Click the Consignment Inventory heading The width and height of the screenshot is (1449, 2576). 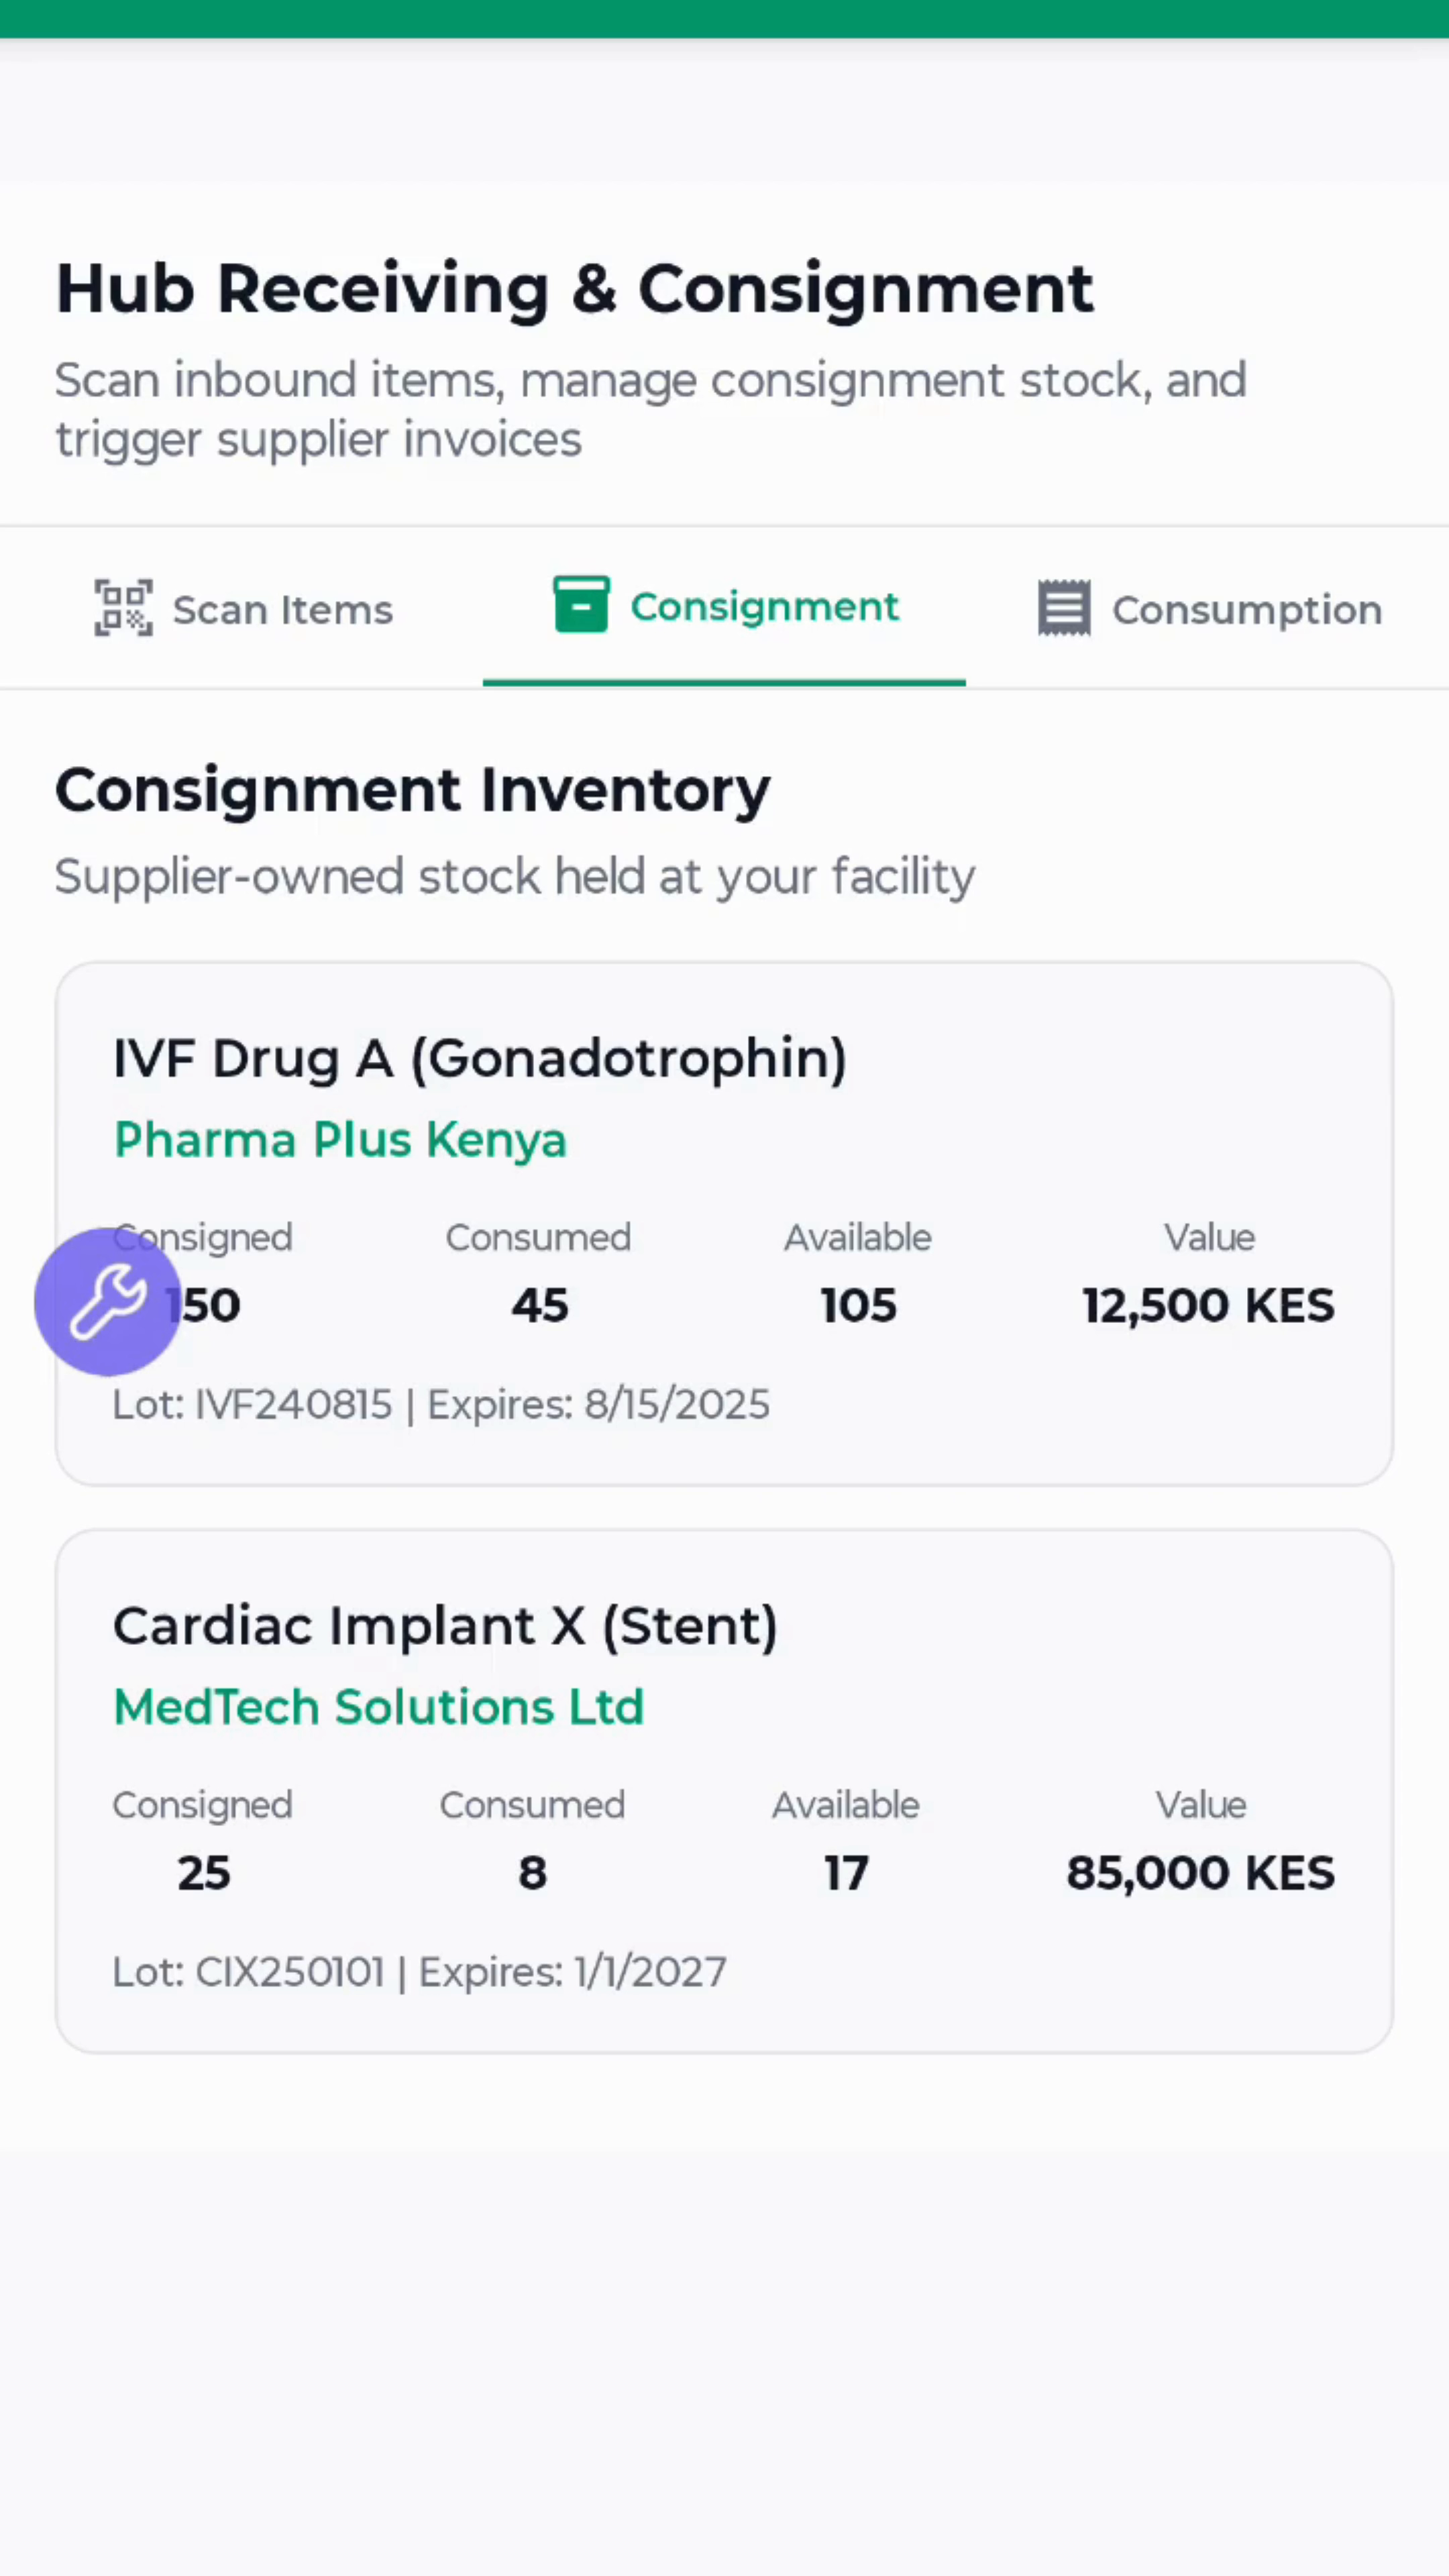tap(412, 791)
